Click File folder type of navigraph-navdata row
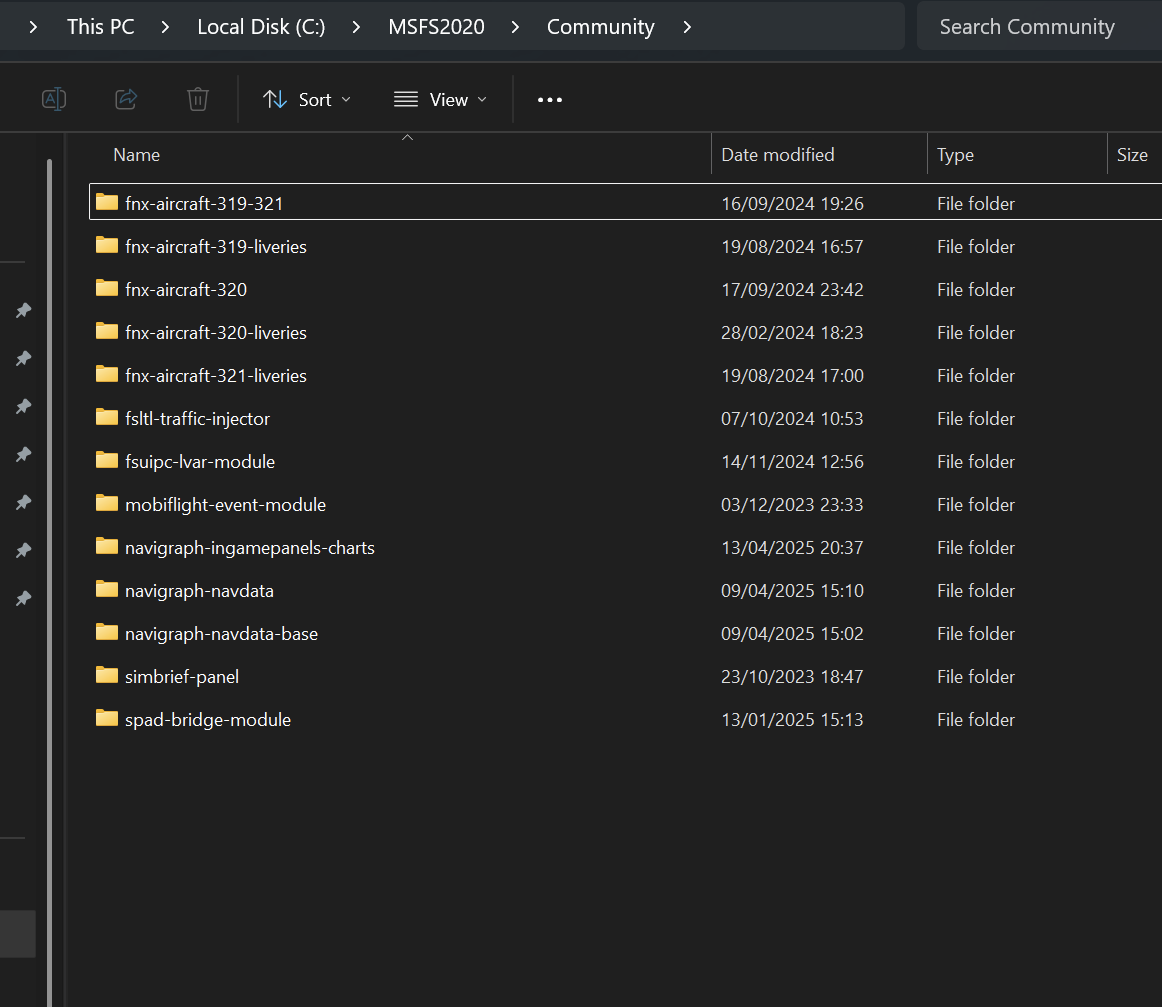 [x=975, y=591]
